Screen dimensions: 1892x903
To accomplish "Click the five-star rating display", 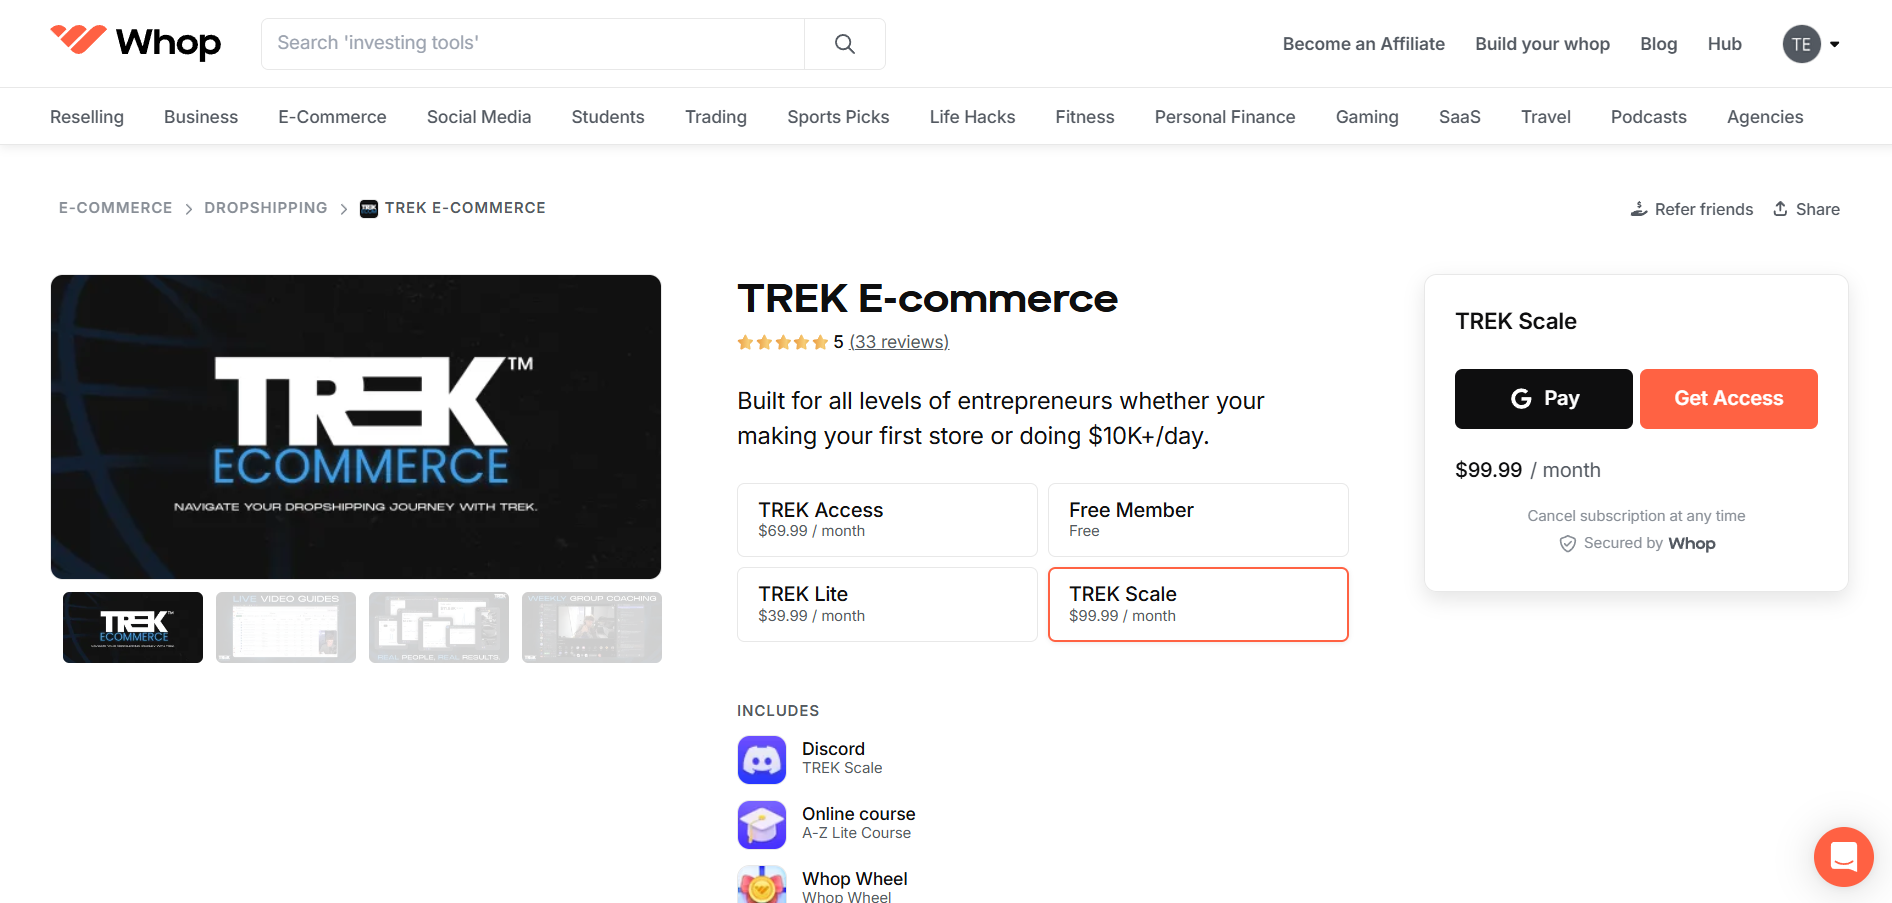I will (783, 341).
